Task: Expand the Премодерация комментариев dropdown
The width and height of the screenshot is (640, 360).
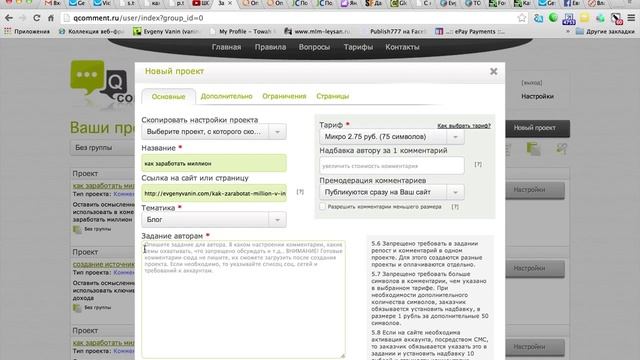Action: (392, 192)
